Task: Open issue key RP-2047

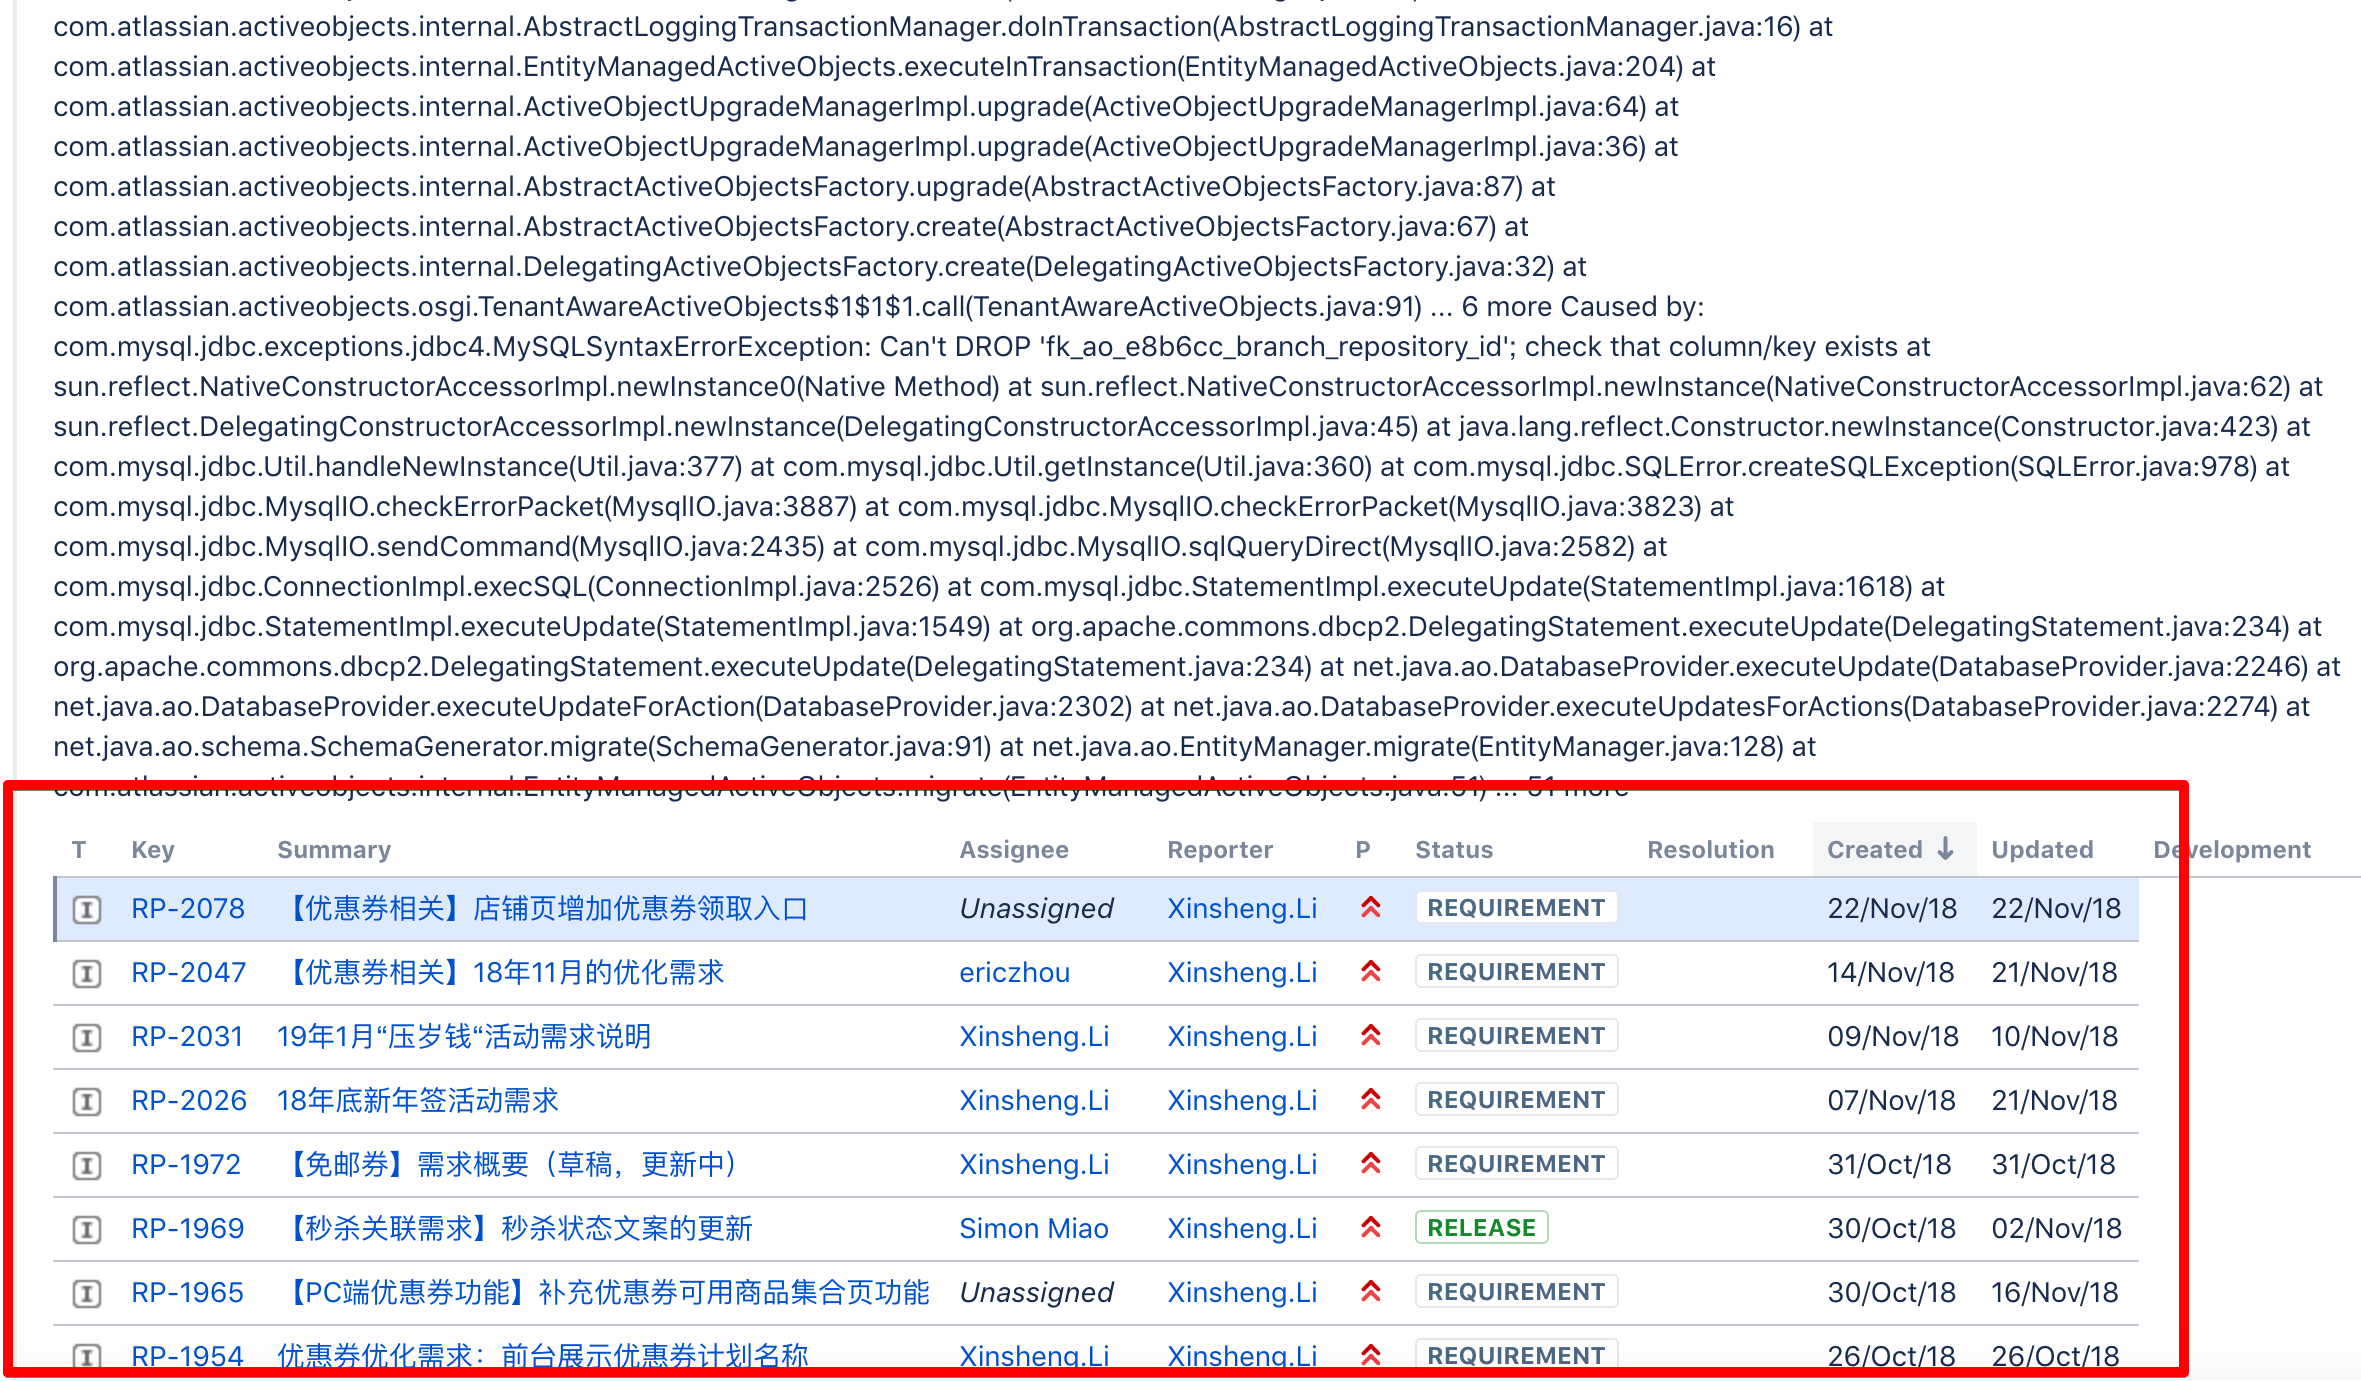Action: pos(189,972)
